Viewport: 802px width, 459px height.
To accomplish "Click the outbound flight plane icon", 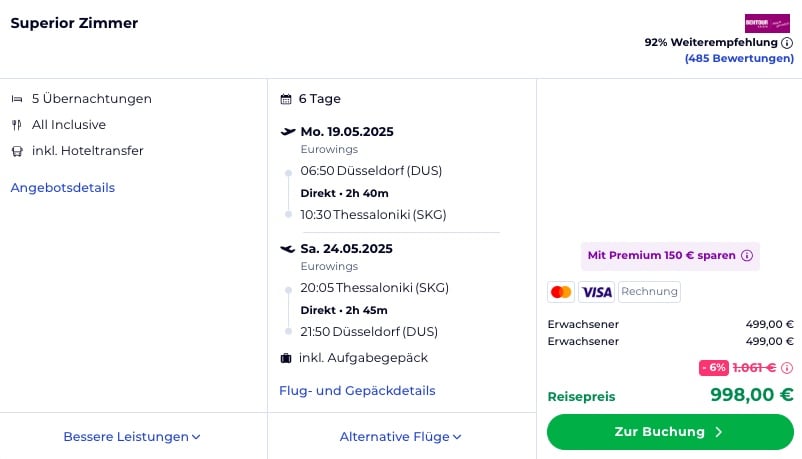I will (x=288, y=132).
